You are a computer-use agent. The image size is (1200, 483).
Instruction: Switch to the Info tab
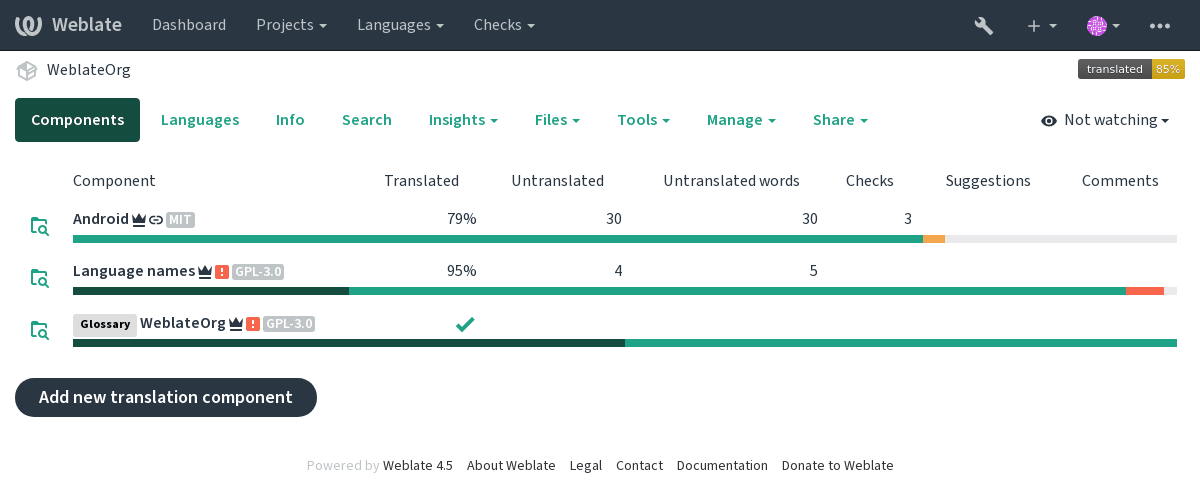[290, 120]
